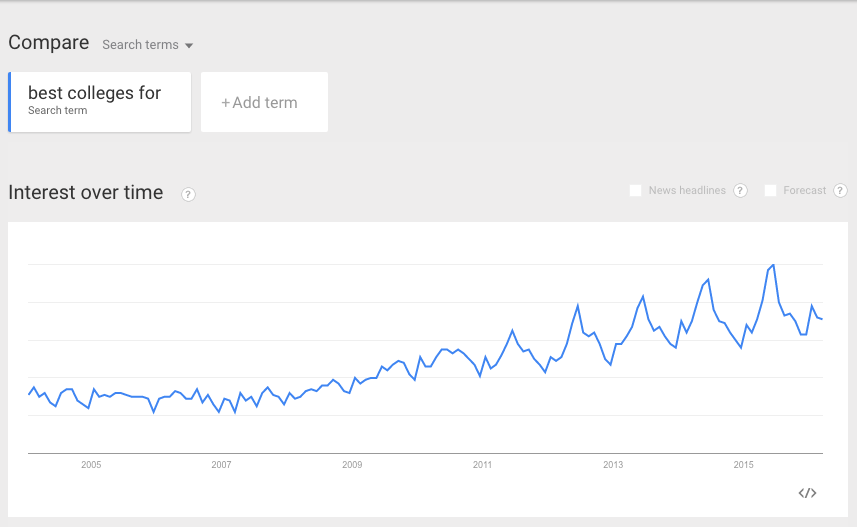Click the 2005 label on the time axis
This screenshot has height=527, width=857.
[x=91, y=465]
